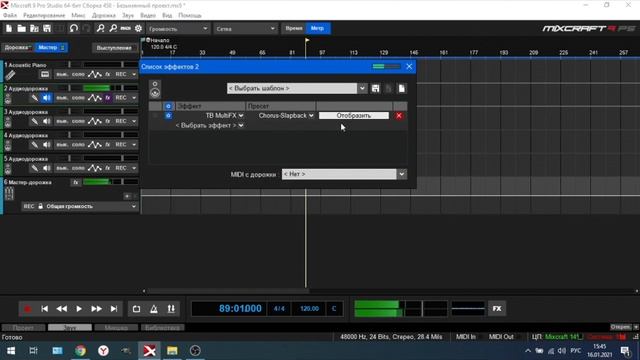
Task: Create a new project with the blank page icon
Action: pyautogui.click(x=9, y=29)
